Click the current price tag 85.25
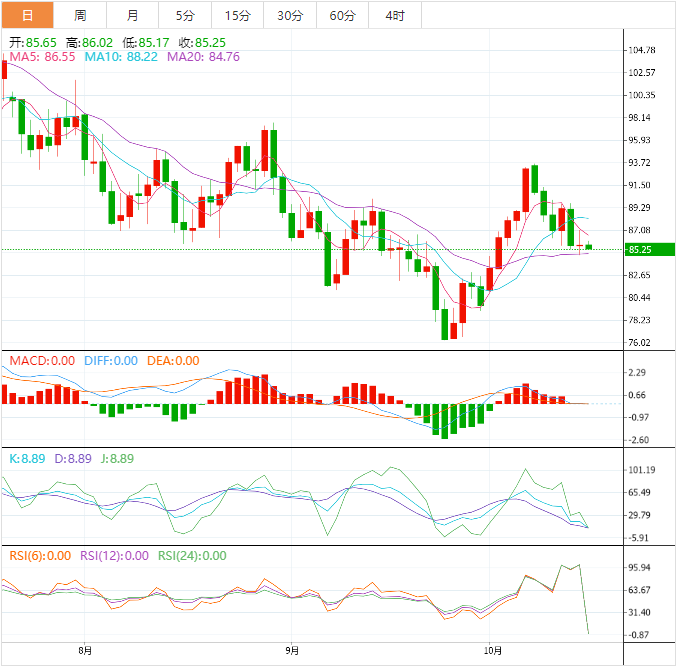 [x=650, y=250]
